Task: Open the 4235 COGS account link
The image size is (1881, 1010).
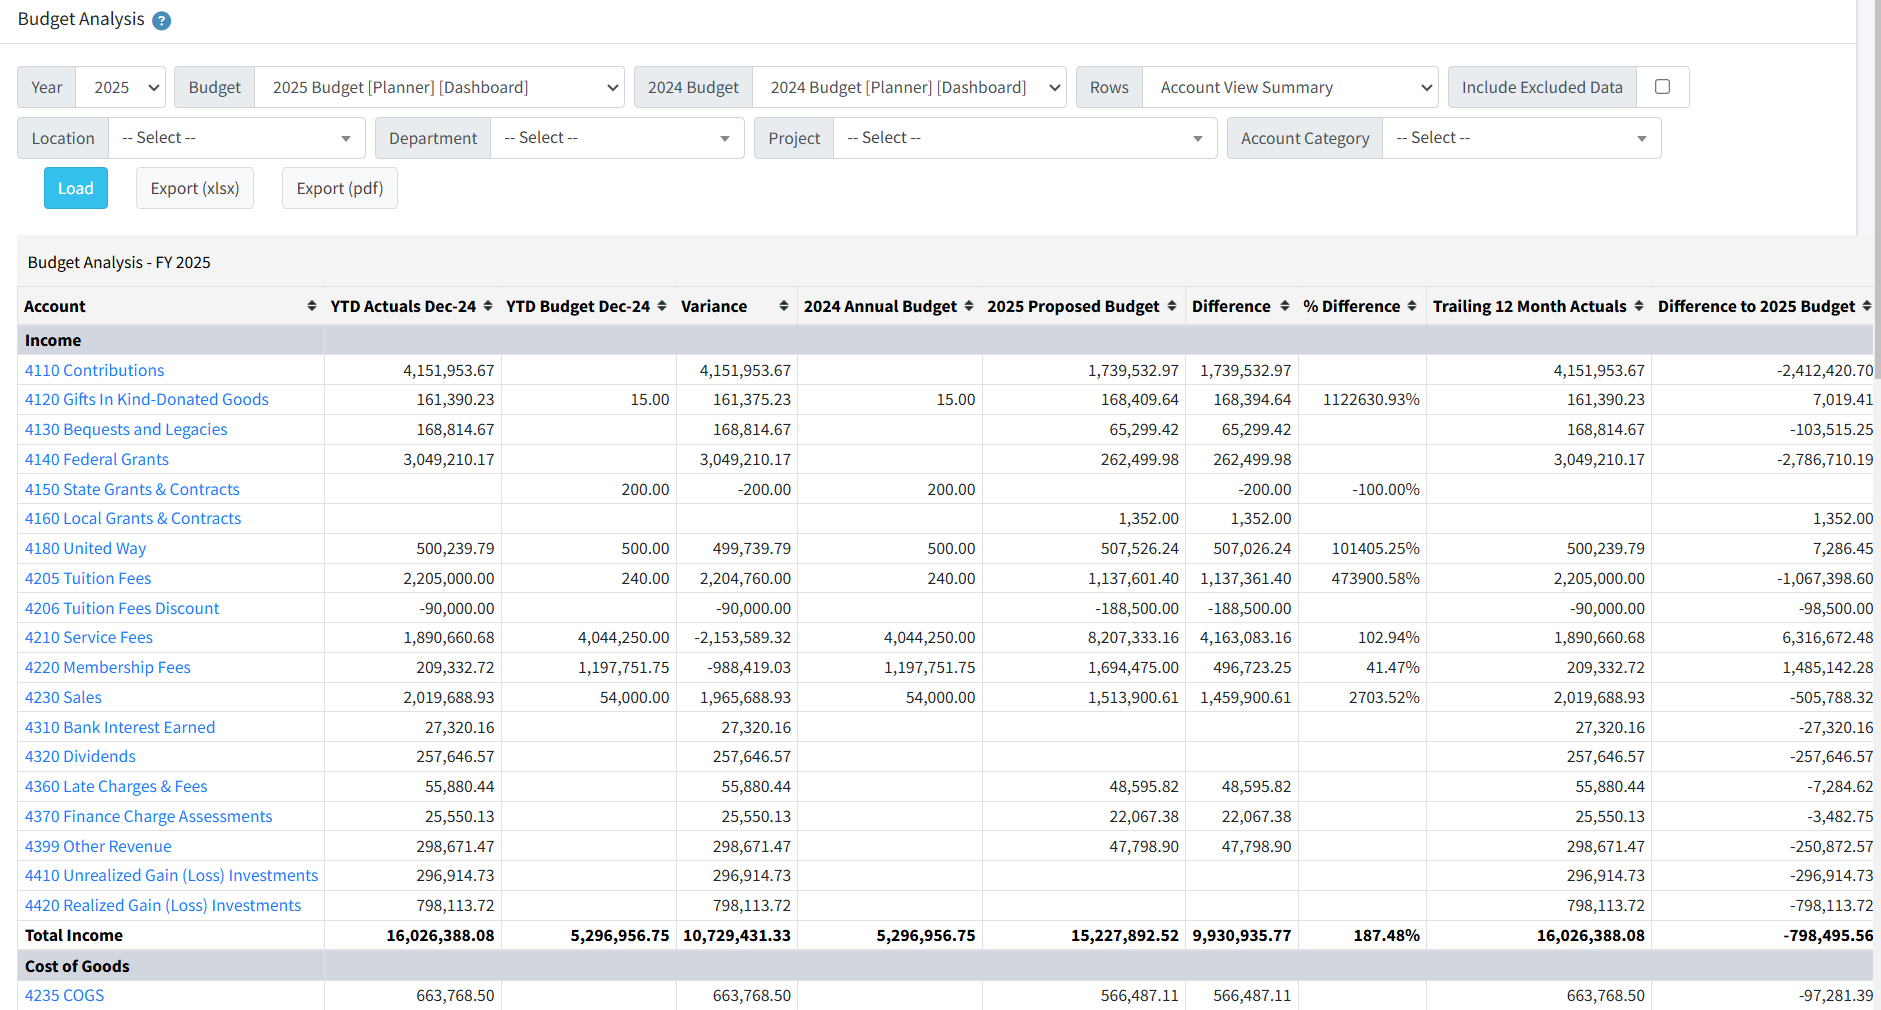Action: click(64, 995)
